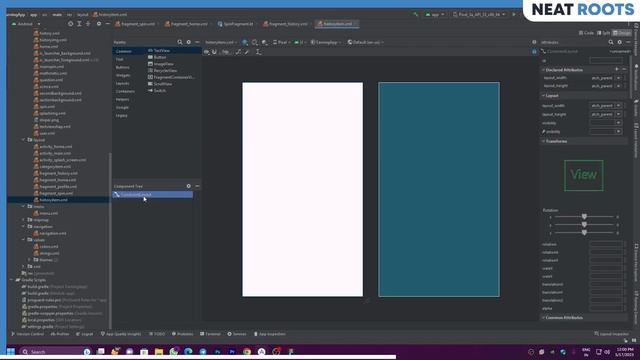Screen dimensions: 640x360
Task: Open orientation options icon in designer toolbar
Action: pos(255,42)
